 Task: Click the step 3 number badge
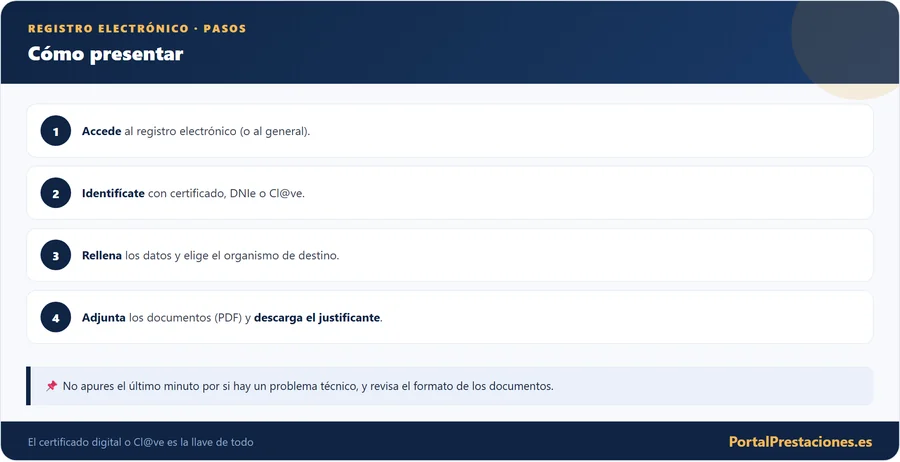56,255
